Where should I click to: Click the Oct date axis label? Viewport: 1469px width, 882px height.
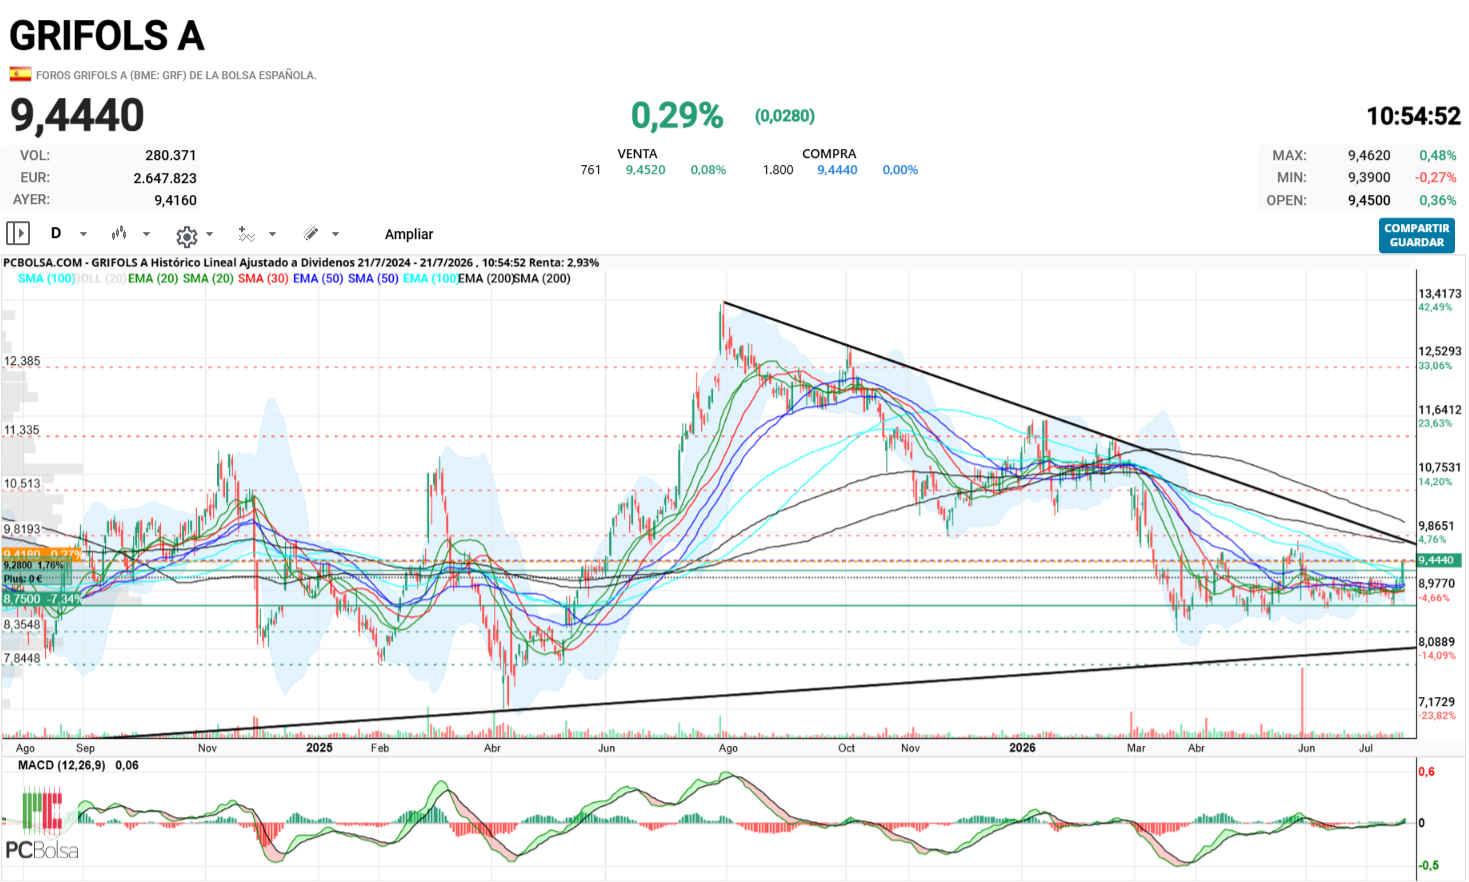point(846,748)
